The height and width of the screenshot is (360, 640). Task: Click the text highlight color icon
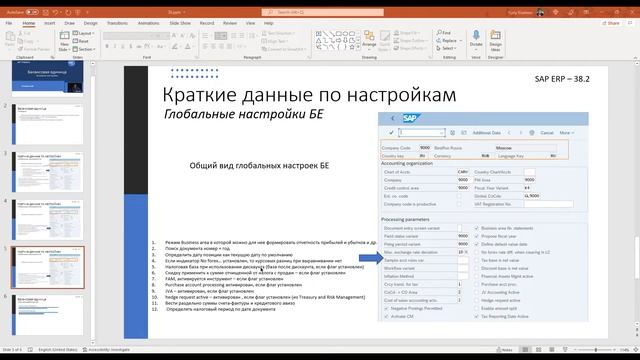175,47
